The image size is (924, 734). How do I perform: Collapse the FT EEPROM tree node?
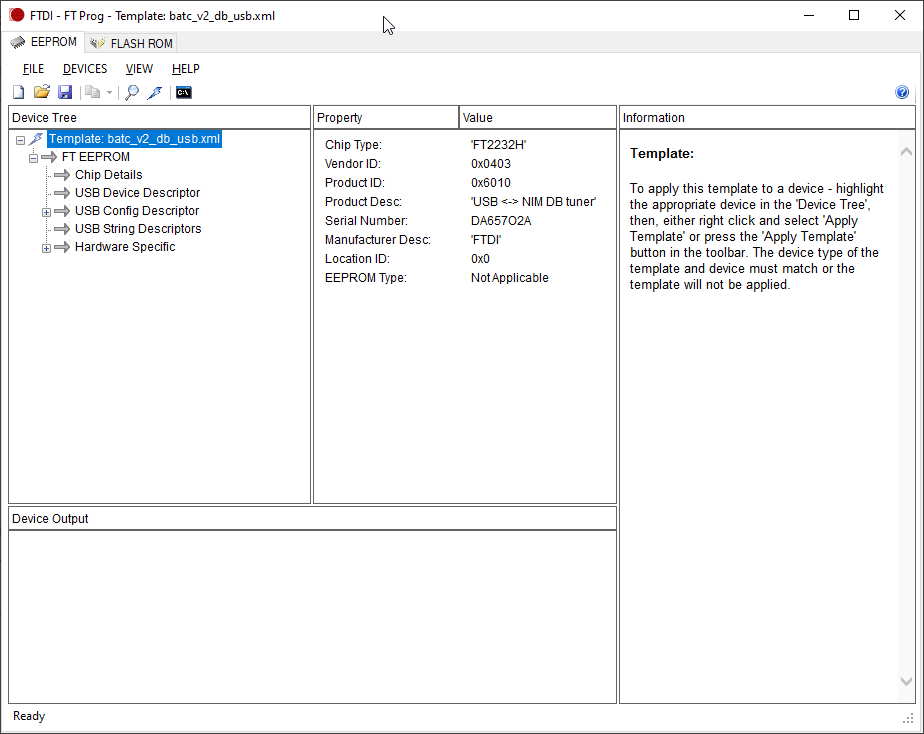click(34, 158)
